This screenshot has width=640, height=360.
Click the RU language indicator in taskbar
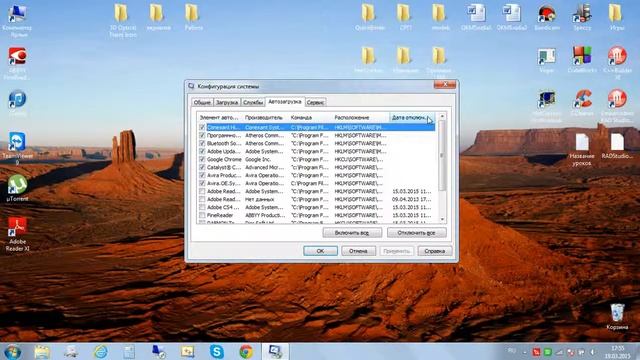(512, 351)
